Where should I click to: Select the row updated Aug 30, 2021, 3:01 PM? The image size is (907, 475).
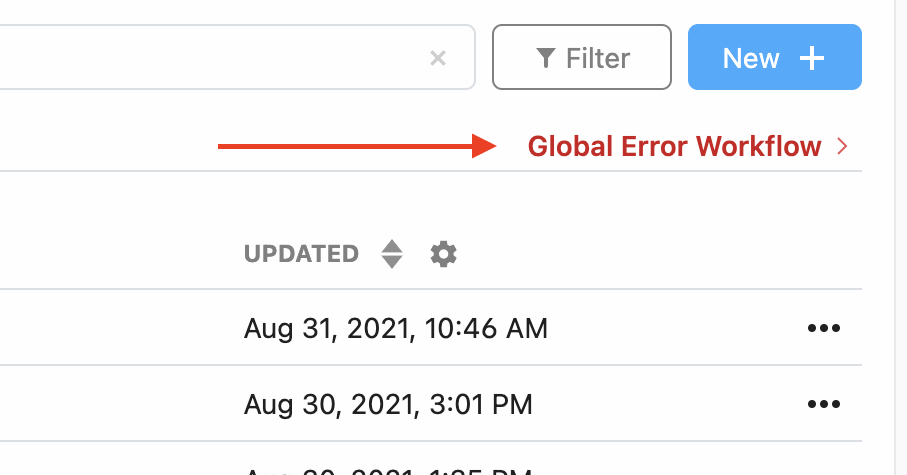388,404
